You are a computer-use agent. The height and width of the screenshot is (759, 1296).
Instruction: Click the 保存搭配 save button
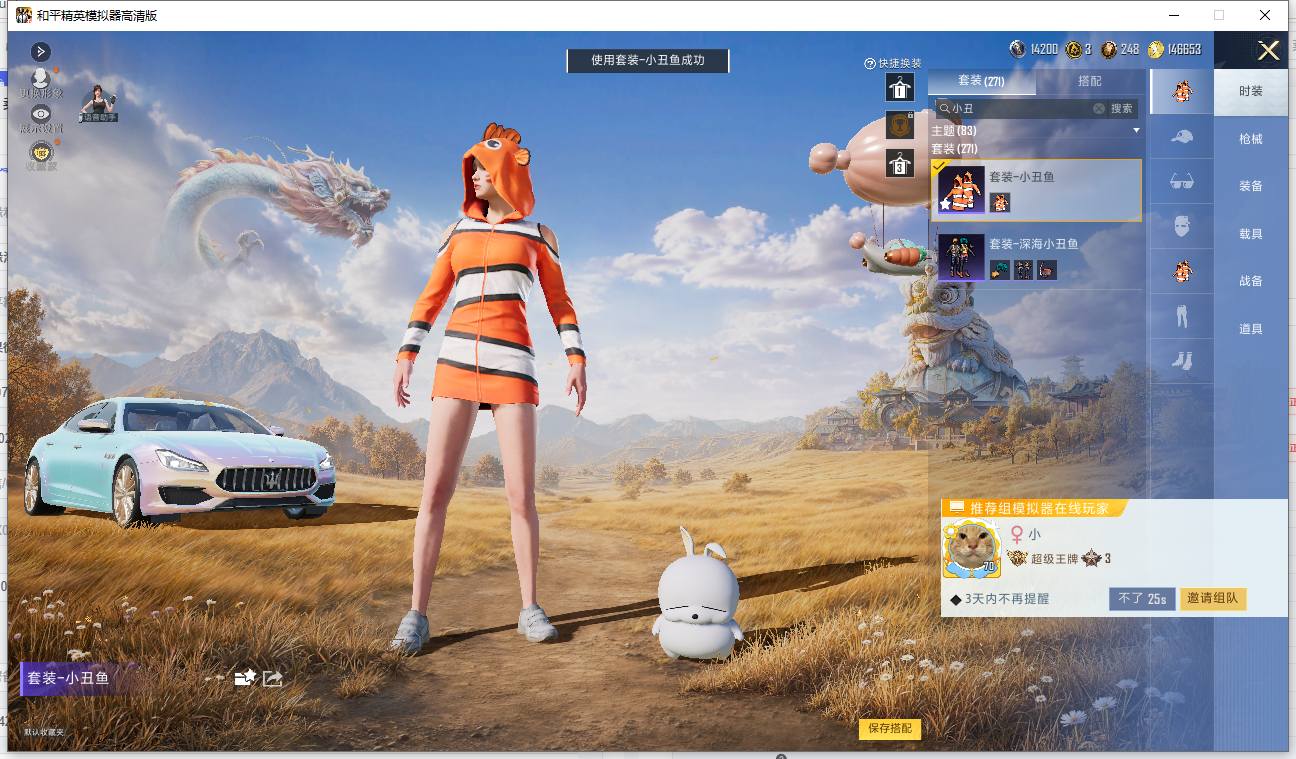pos(890,729)
